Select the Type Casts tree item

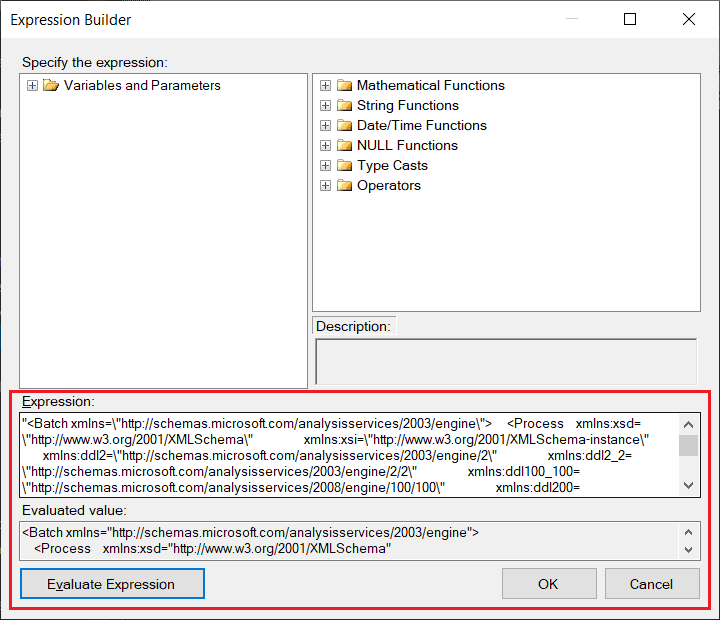392,165
